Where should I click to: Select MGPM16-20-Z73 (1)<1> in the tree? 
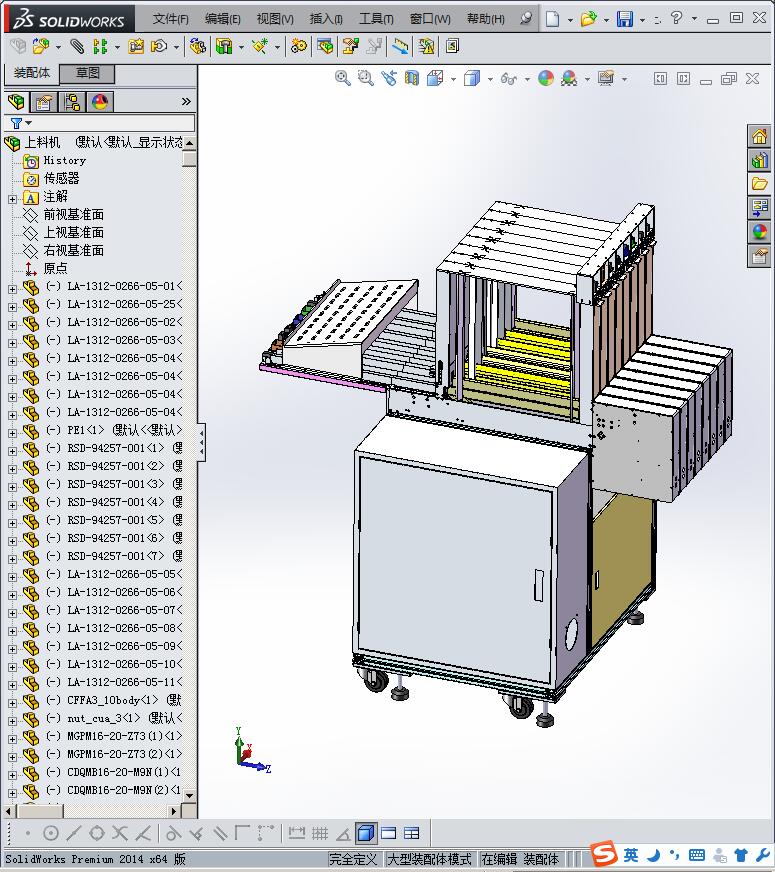tap(125, 736)
